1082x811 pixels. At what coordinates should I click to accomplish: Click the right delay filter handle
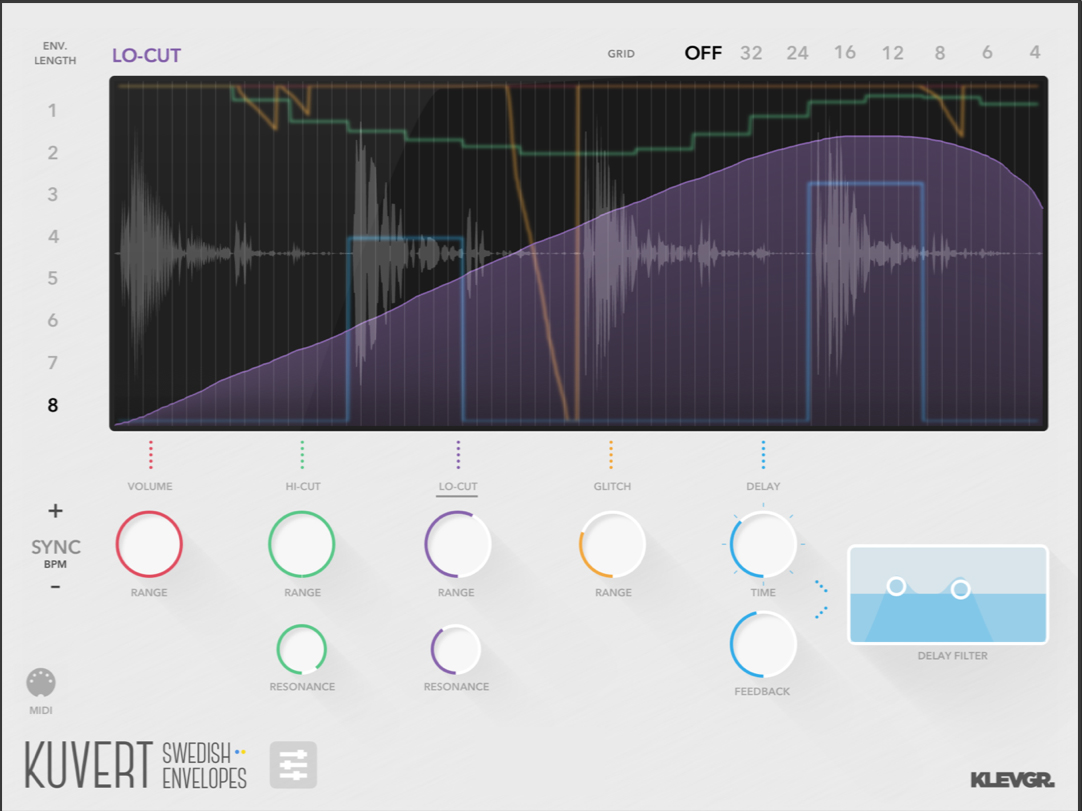(961, 589)
